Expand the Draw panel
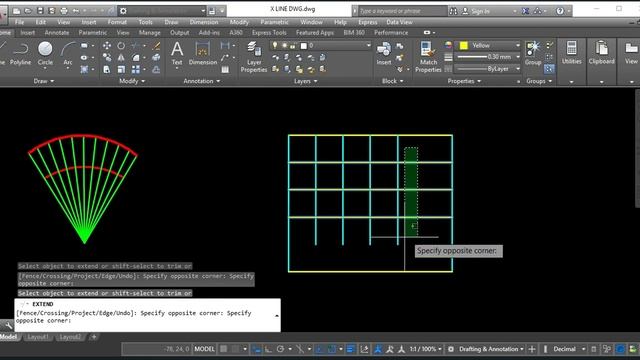The width and height of the screenshot is (640, 360). click(44, 81)
